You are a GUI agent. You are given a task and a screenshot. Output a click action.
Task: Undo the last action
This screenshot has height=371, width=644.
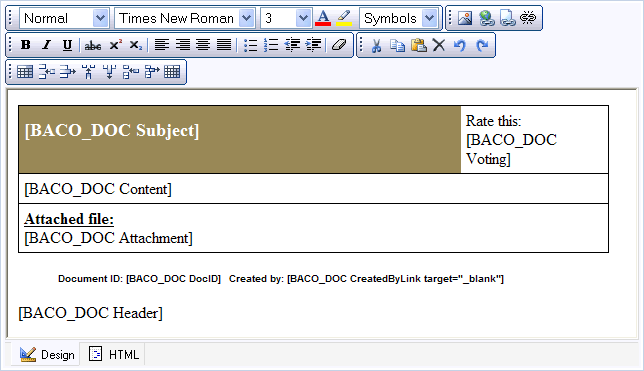click(460, 45)
